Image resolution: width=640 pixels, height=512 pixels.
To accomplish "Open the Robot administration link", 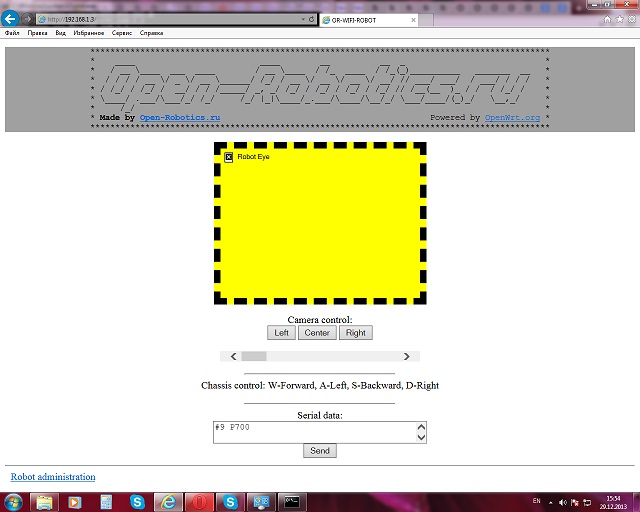I will [53, 477].
